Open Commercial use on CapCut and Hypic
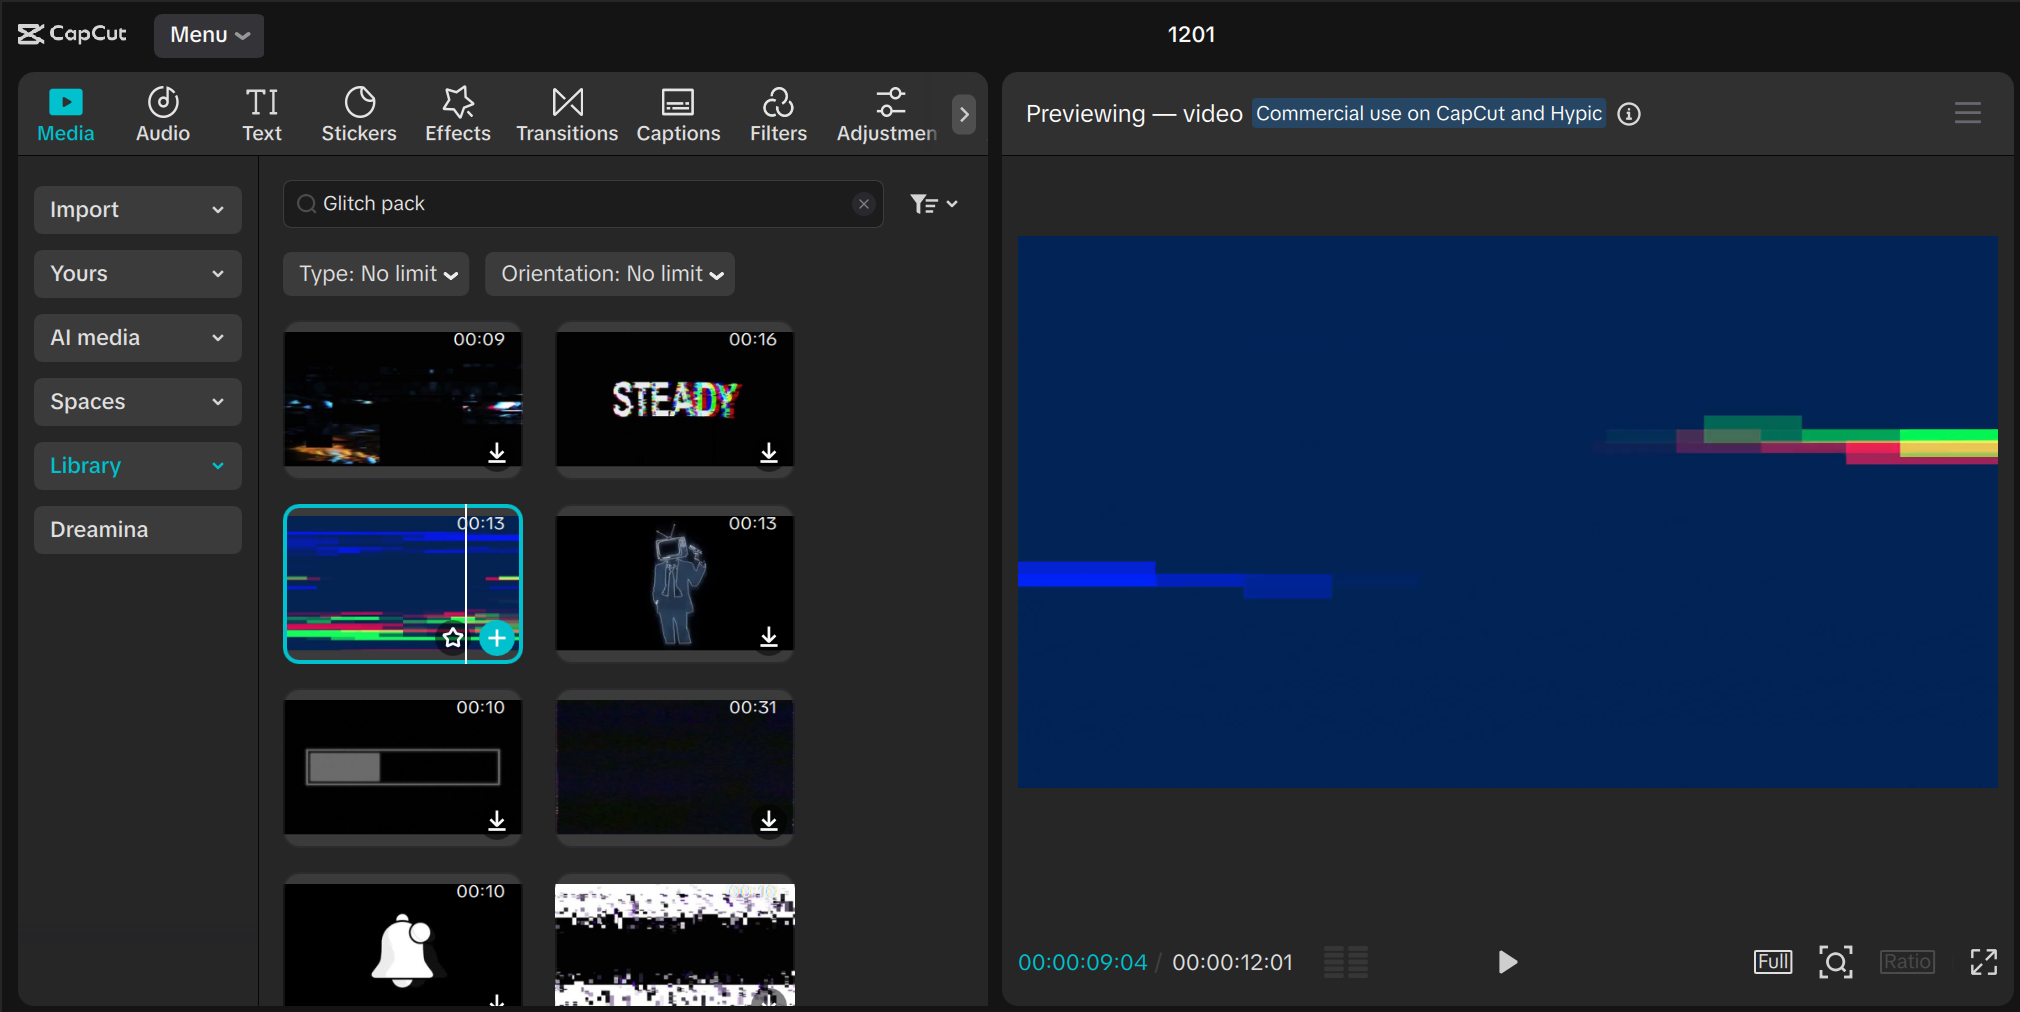2020x1012 pixels. click(x=1428, y=113)
